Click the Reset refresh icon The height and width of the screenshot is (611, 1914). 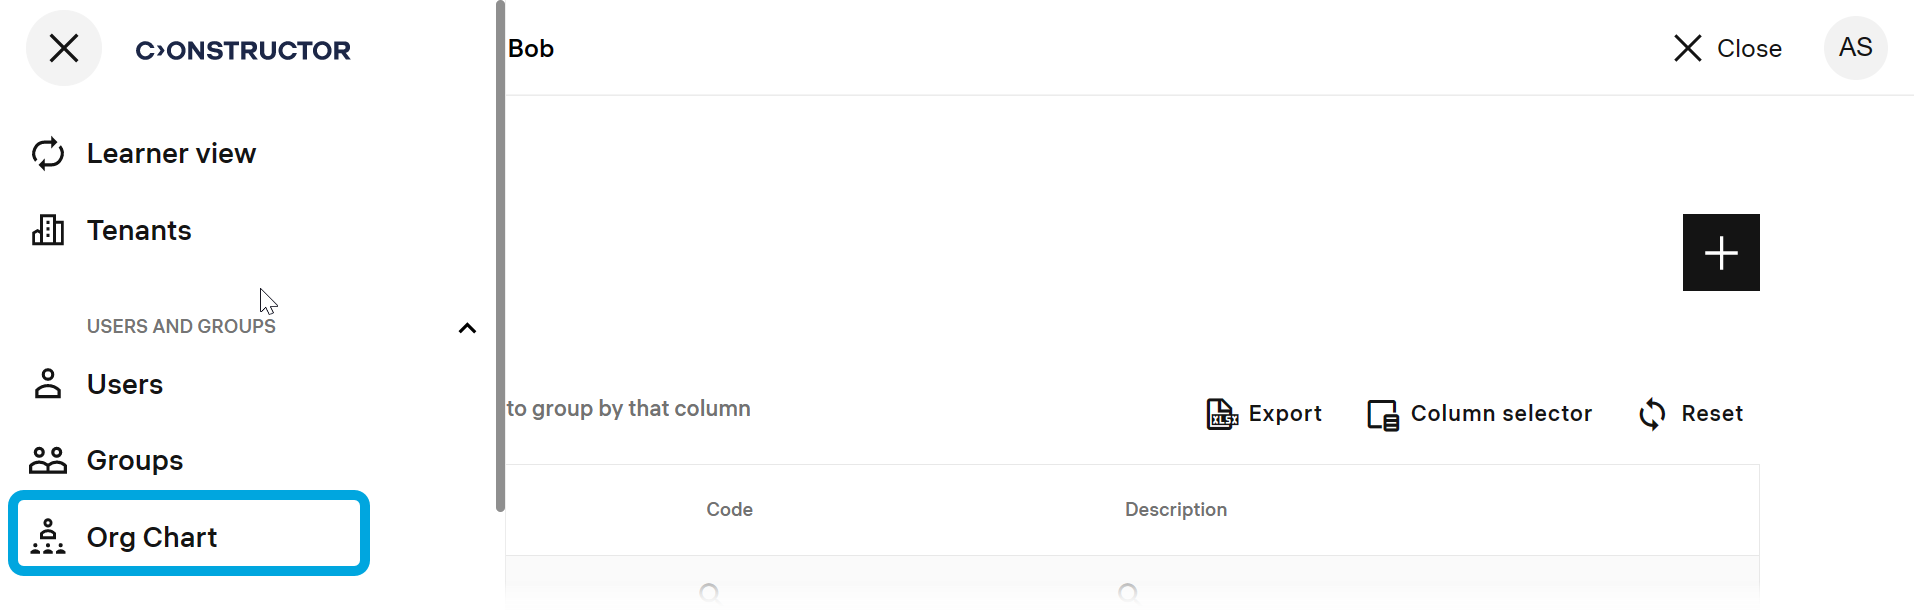(x=1653, y=414)
